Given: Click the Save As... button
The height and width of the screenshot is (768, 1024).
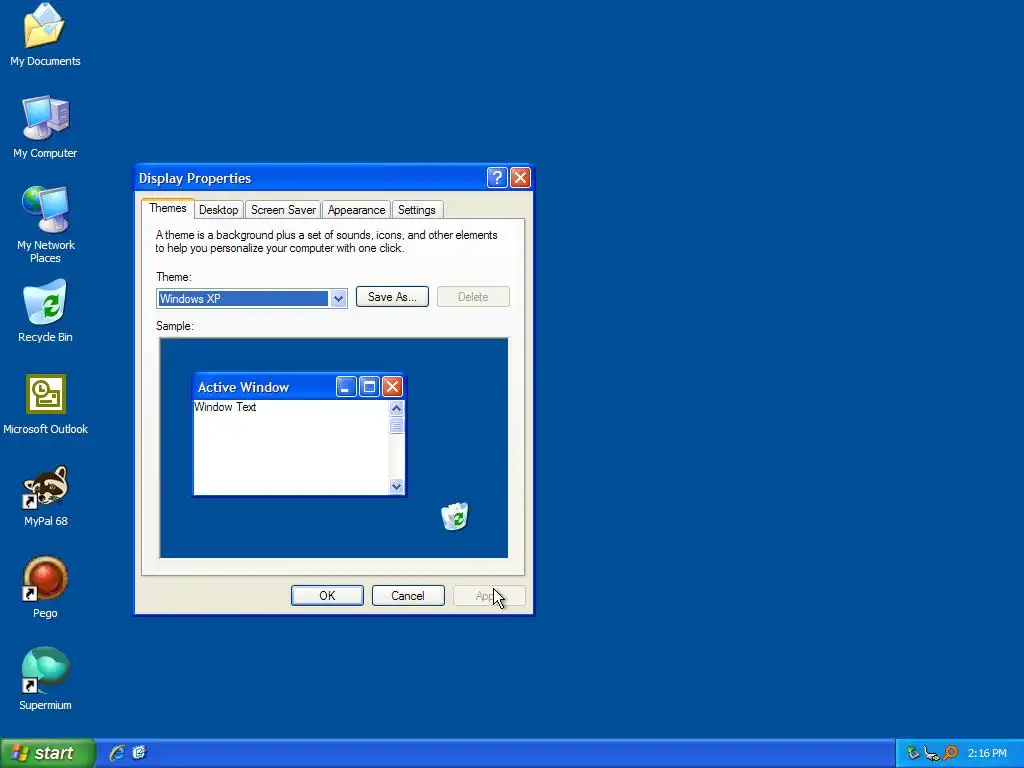Looking at the screenshot, I should [x=392, y=297].
